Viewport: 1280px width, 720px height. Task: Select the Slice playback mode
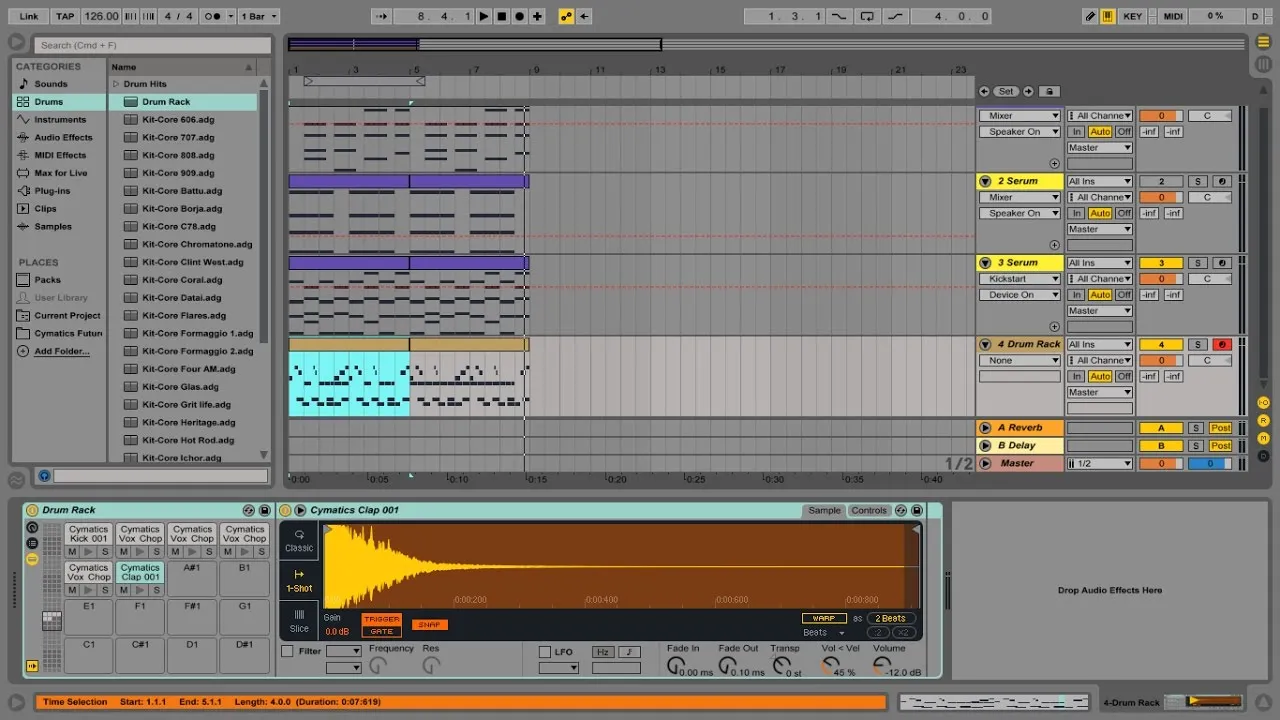tap(299, 620)
